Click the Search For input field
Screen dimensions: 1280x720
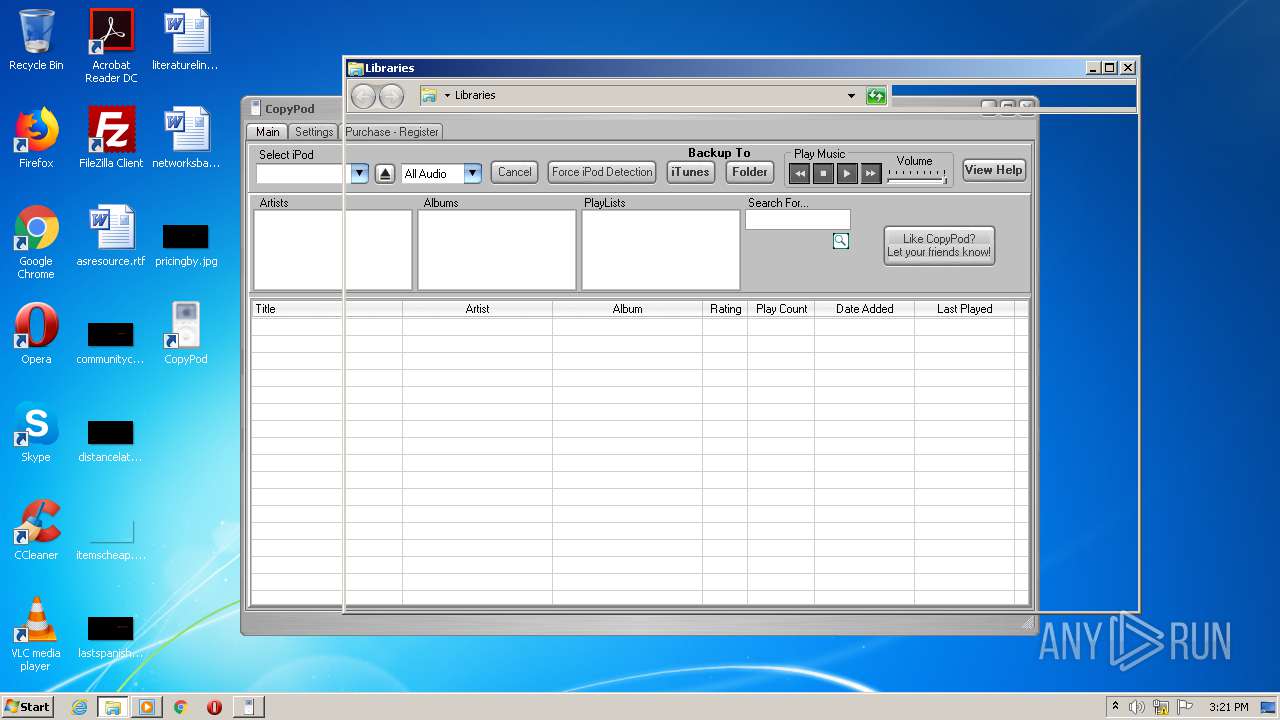point(798,220)
